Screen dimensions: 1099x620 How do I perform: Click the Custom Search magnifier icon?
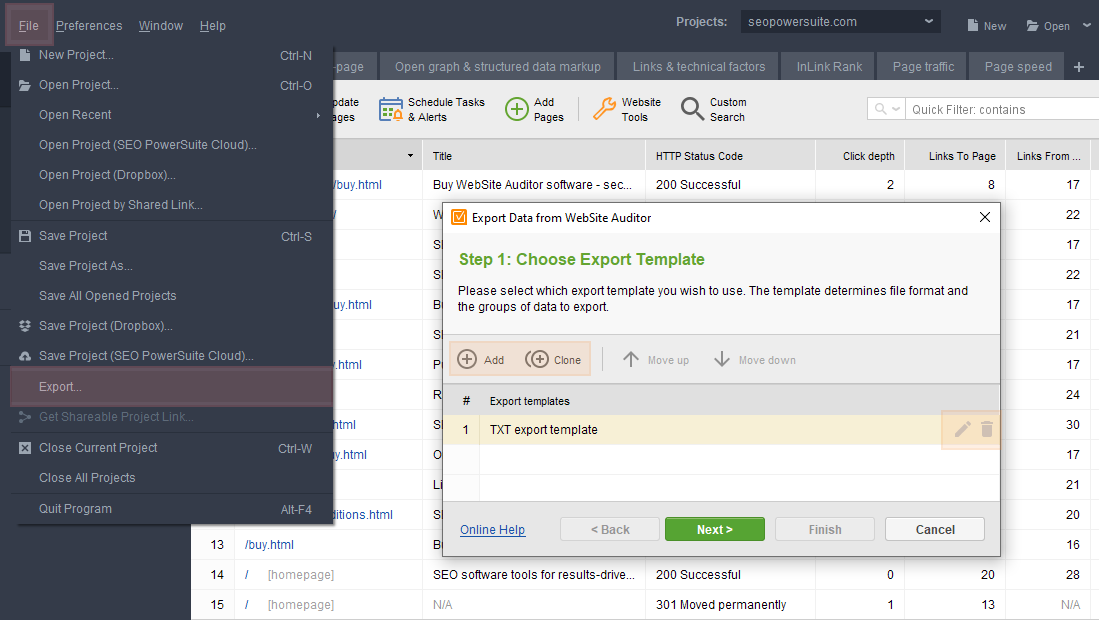click(x=692, y=109)
